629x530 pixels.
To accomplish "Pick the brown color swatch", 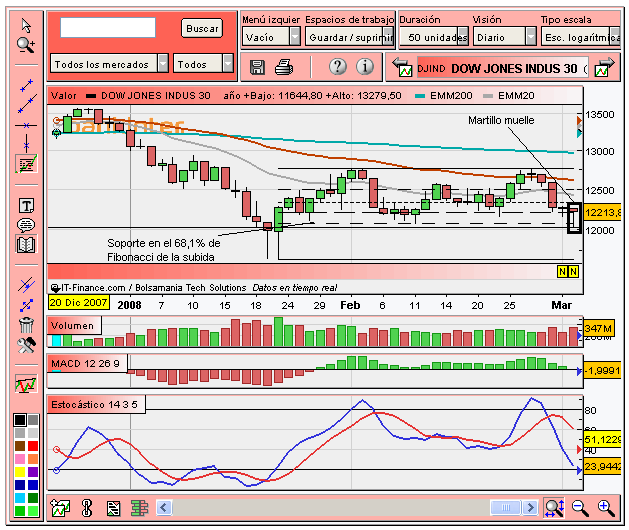I will [20, 446].
